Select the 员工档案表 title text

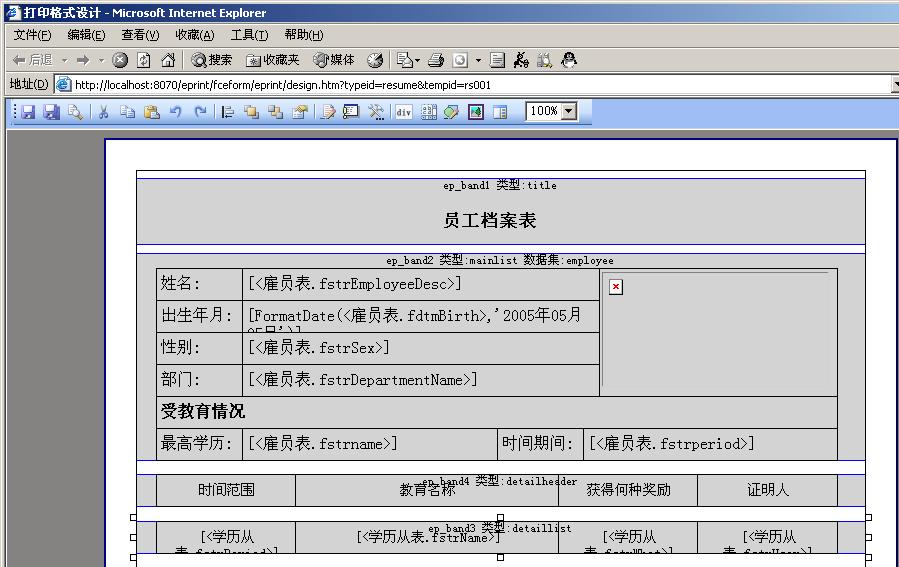(x=490, y=221)
